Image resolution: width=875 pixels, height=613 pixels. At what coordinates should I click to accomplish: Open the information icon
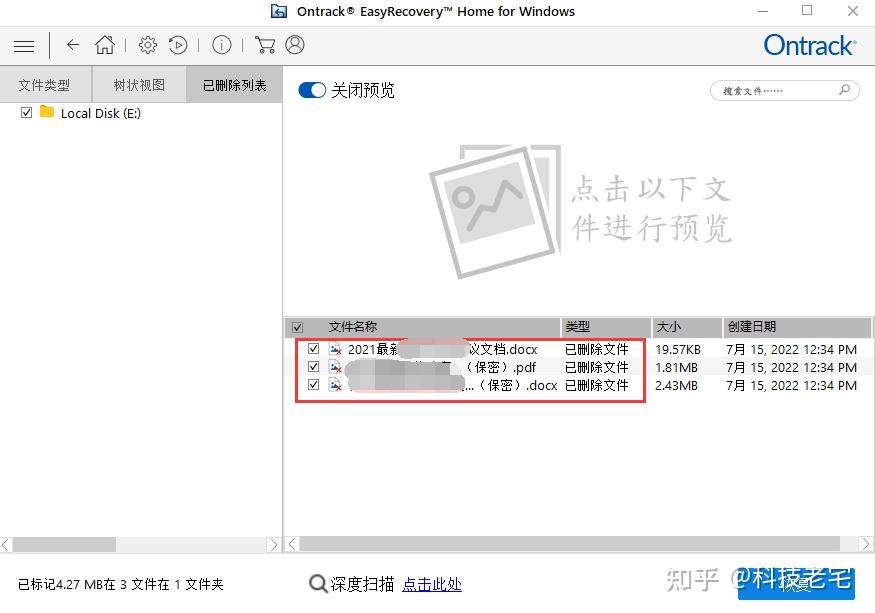(222, 45)
